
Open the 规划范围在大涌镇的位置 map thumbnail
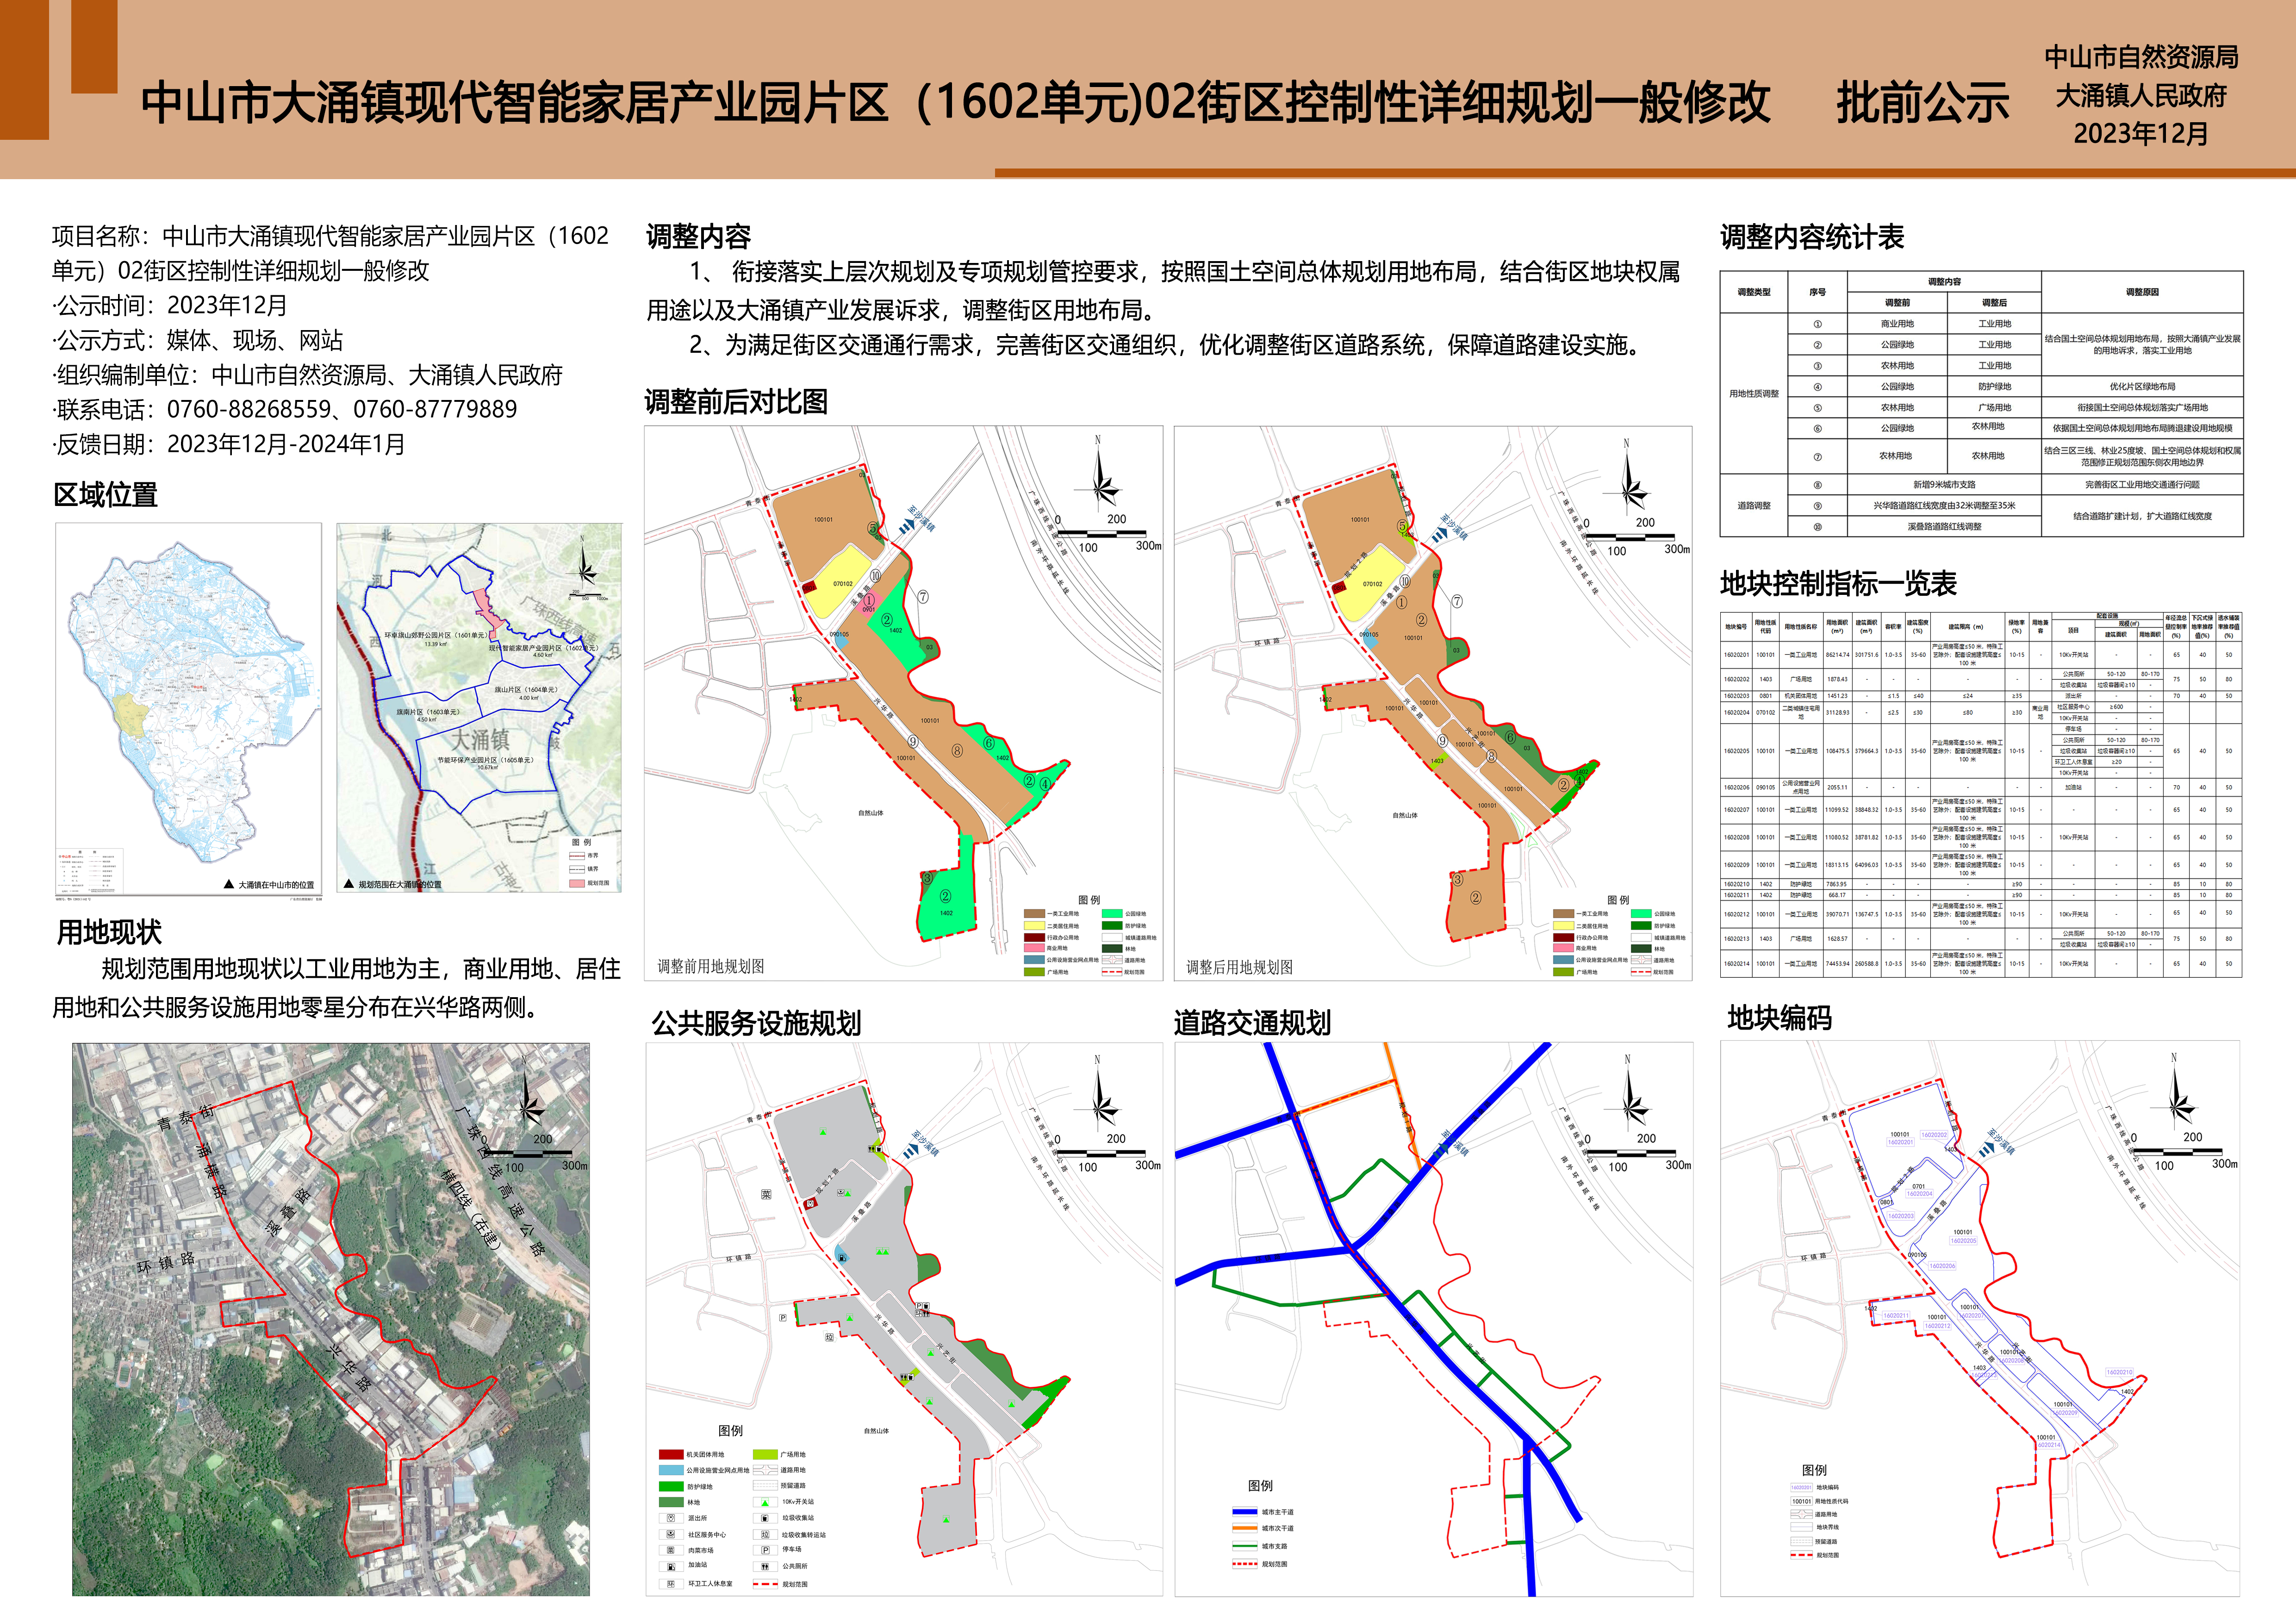479,708
